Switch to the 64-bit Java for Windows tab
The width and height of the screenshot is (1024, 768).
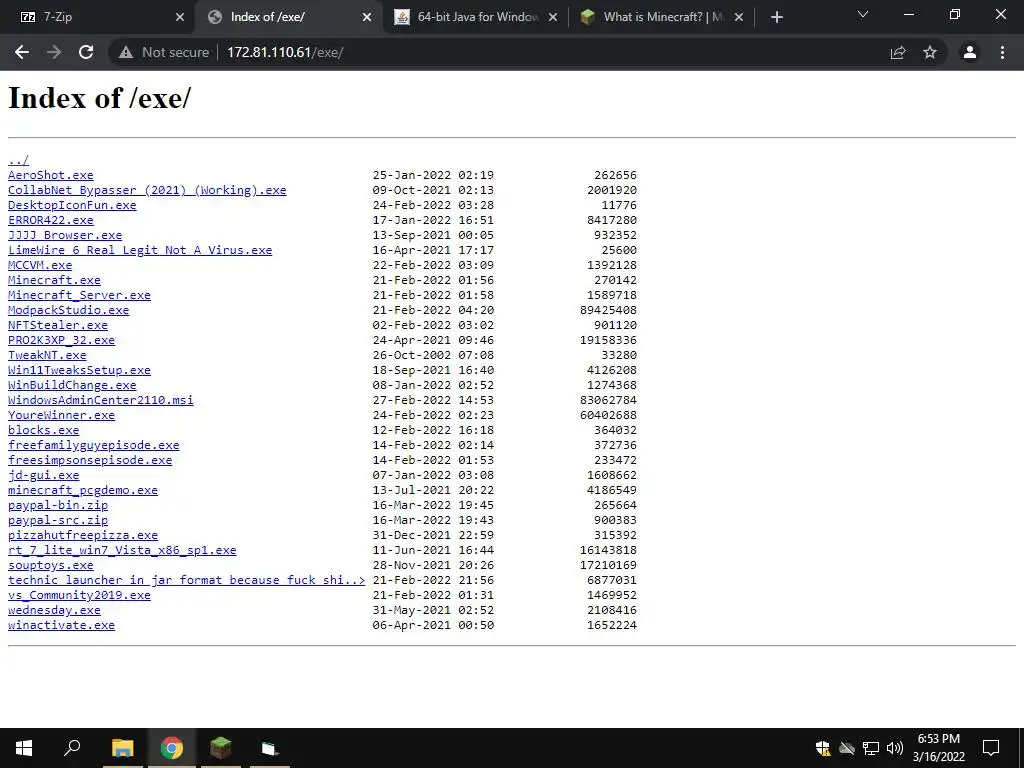[x=475, y=18]
